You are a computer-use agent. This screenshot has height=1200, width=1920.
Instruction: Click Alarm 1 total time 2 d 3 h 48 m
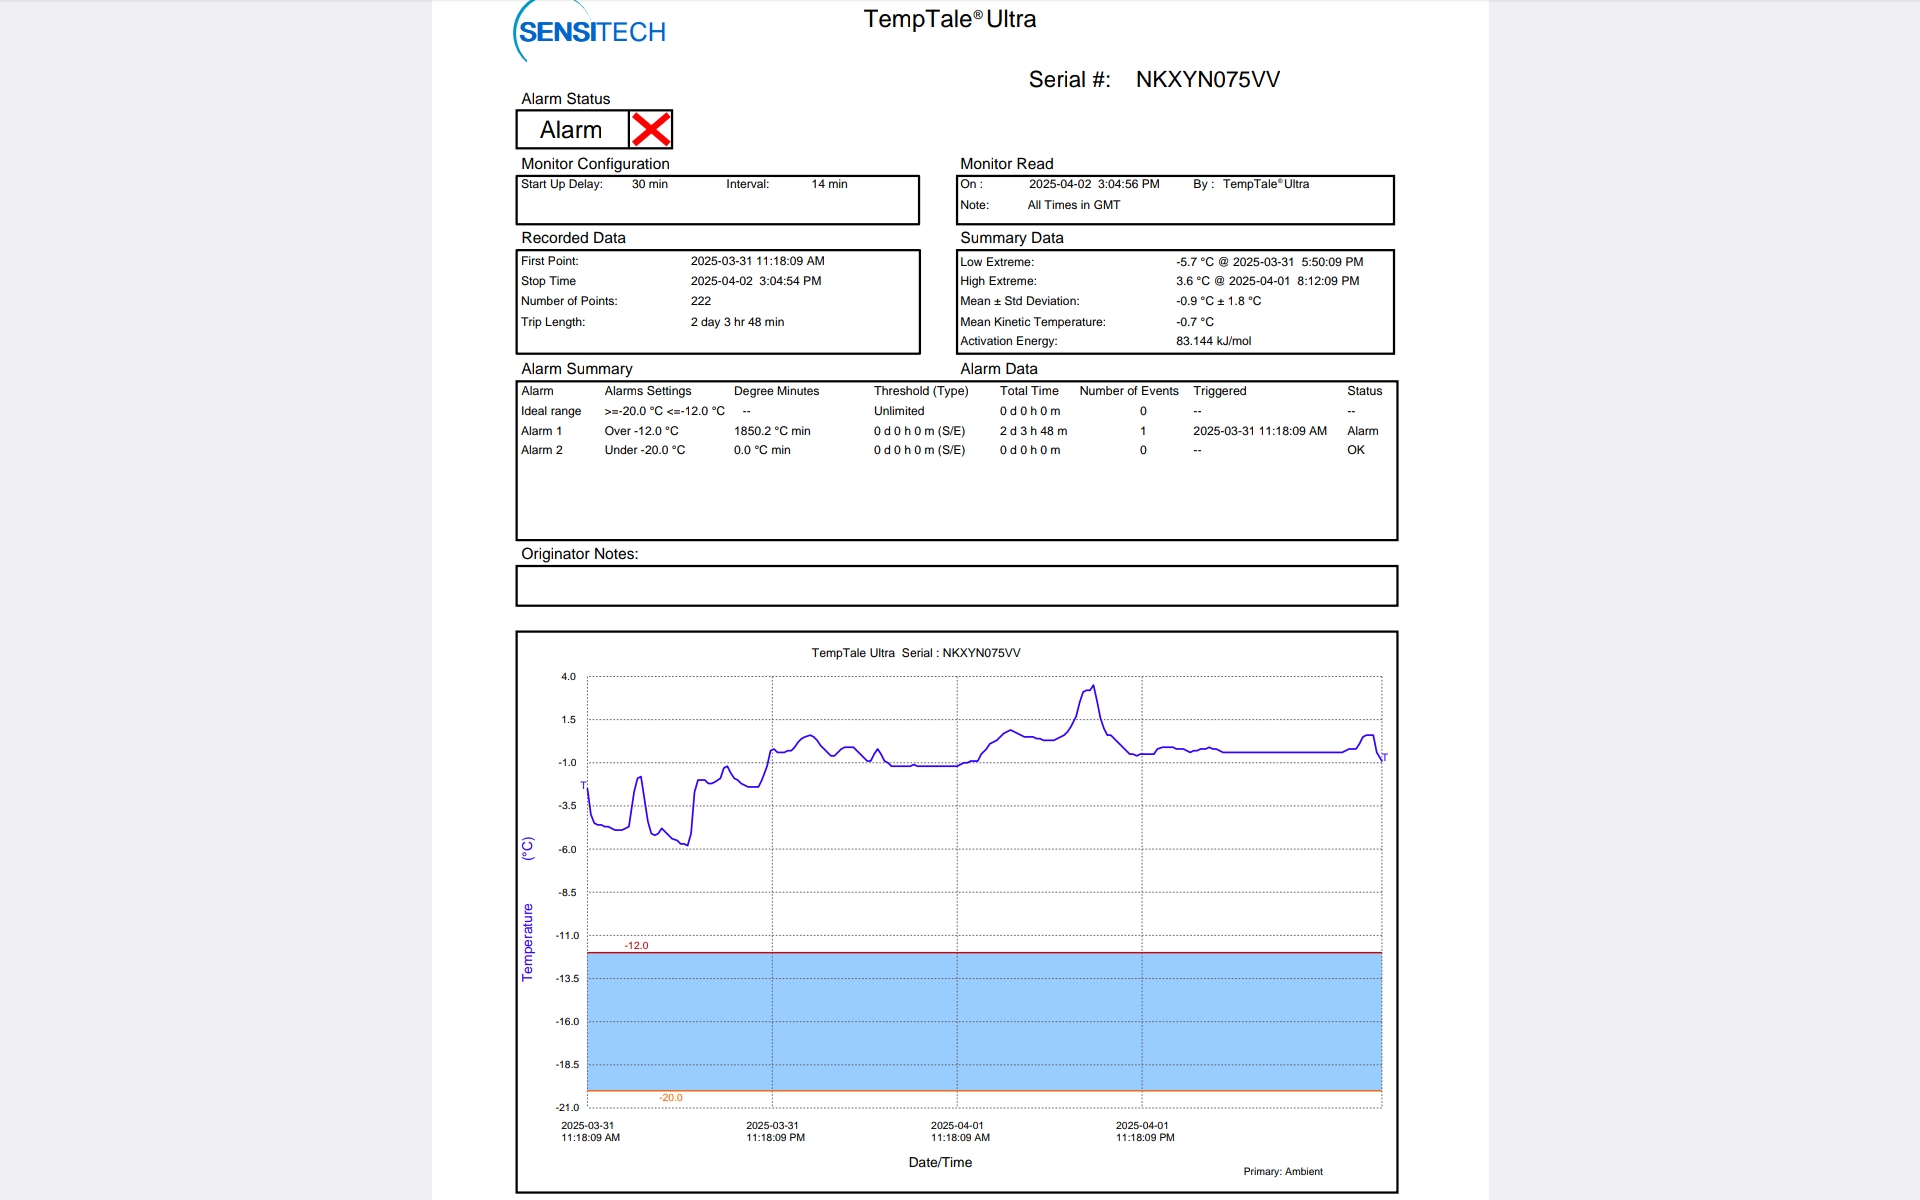(x=1033, y=431)
